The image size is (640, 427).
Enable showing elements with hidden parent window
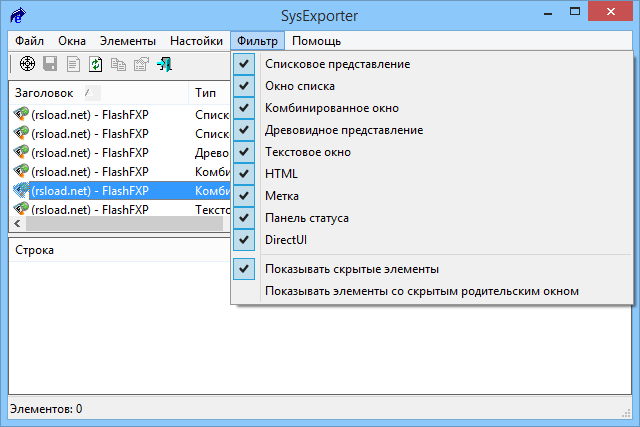click(421, 291)
